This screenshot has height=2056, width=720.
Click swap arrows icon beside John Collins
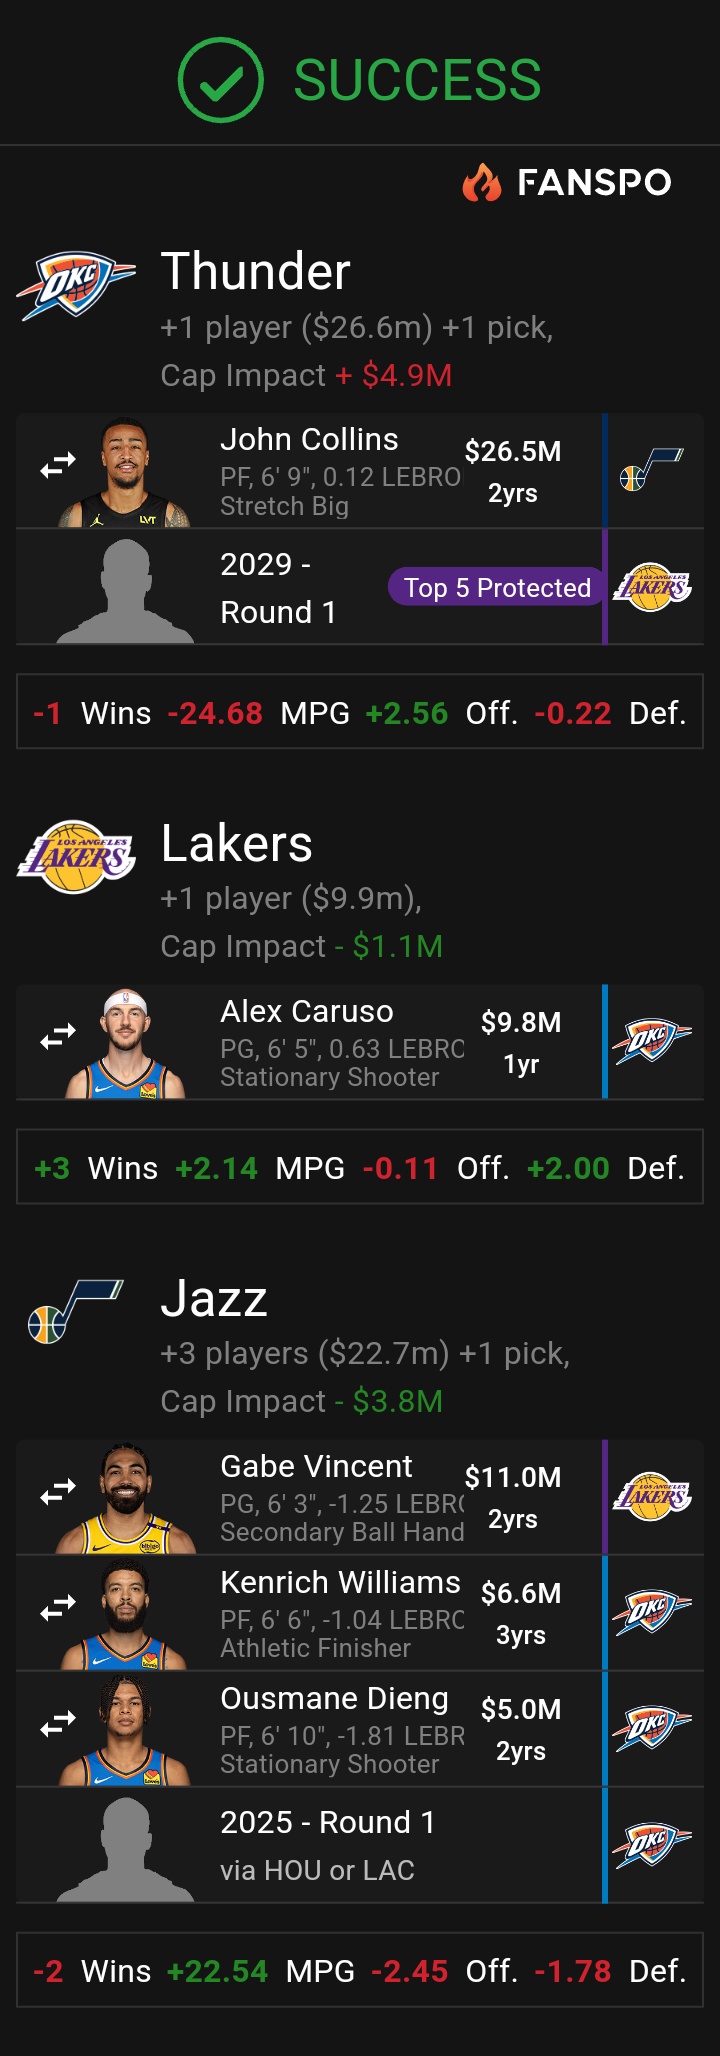58,466
